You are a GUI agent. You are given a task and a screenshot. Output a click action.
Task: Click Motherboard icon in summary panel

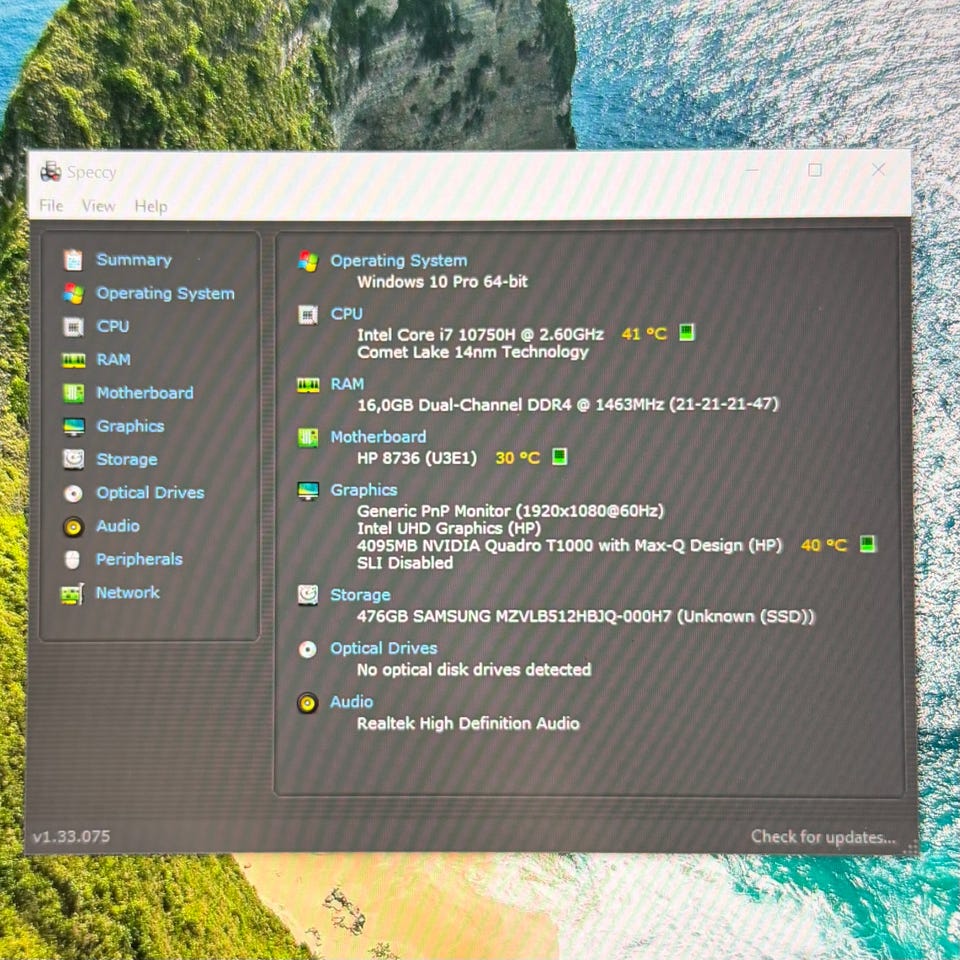[x=308, y=438]
